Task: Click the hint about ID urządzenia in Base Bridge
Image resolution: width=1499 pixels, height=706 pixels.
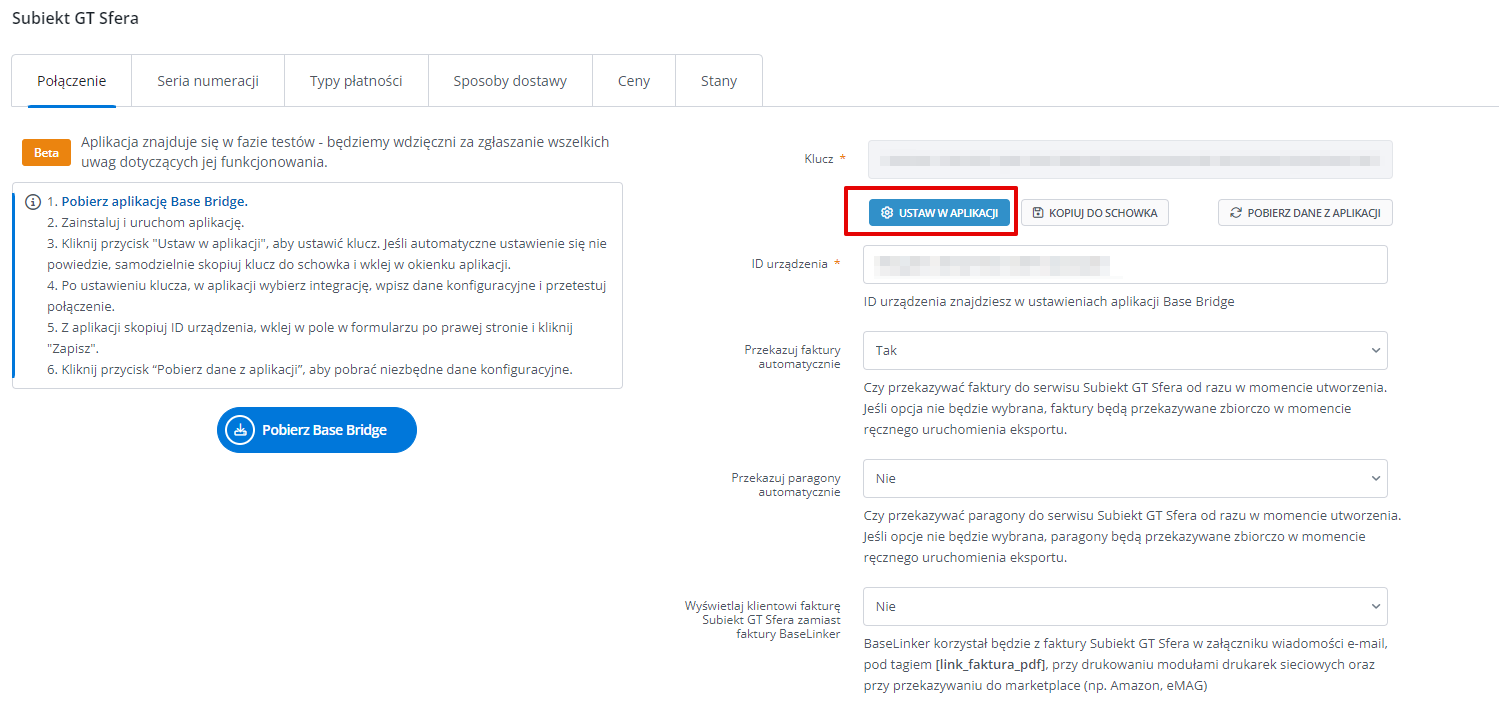Action: click(1049, 301)
